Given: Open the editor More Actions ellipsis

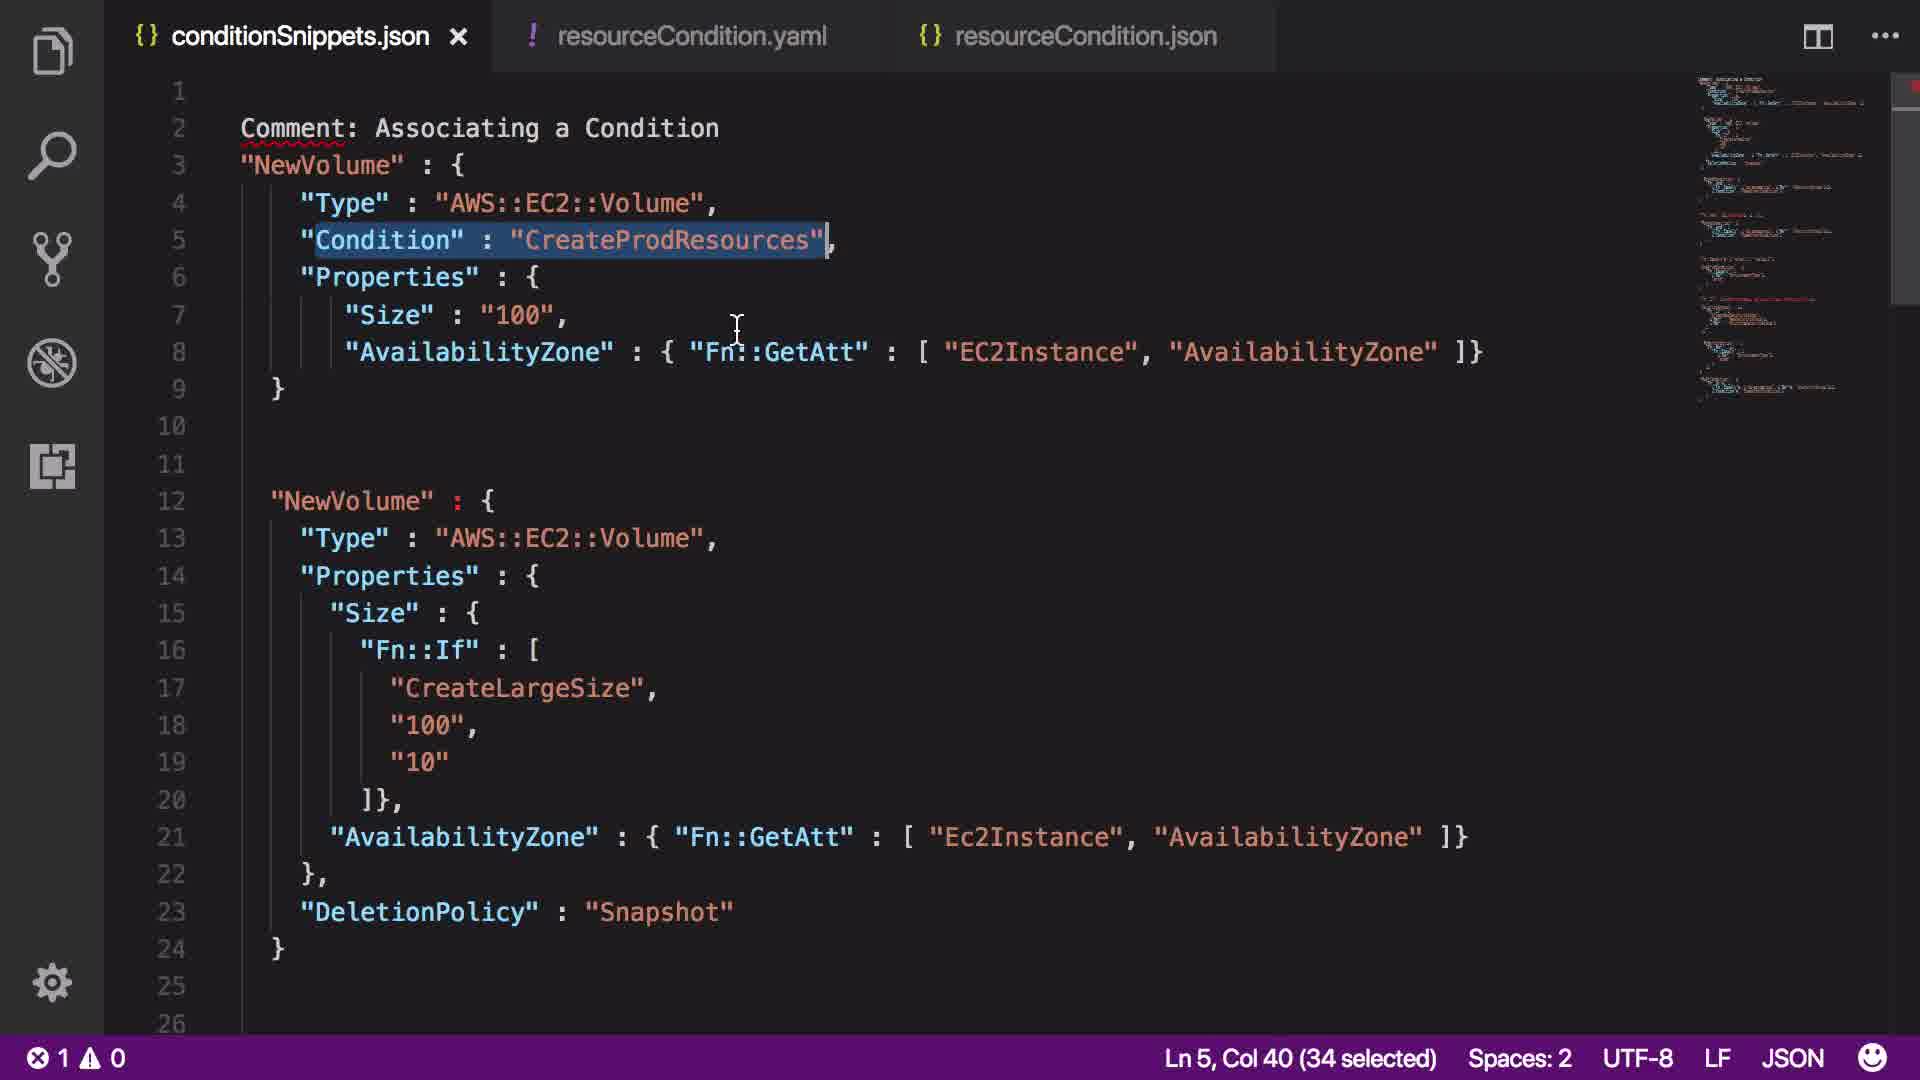Looking at the screenshot, I should pos(1885,37).
